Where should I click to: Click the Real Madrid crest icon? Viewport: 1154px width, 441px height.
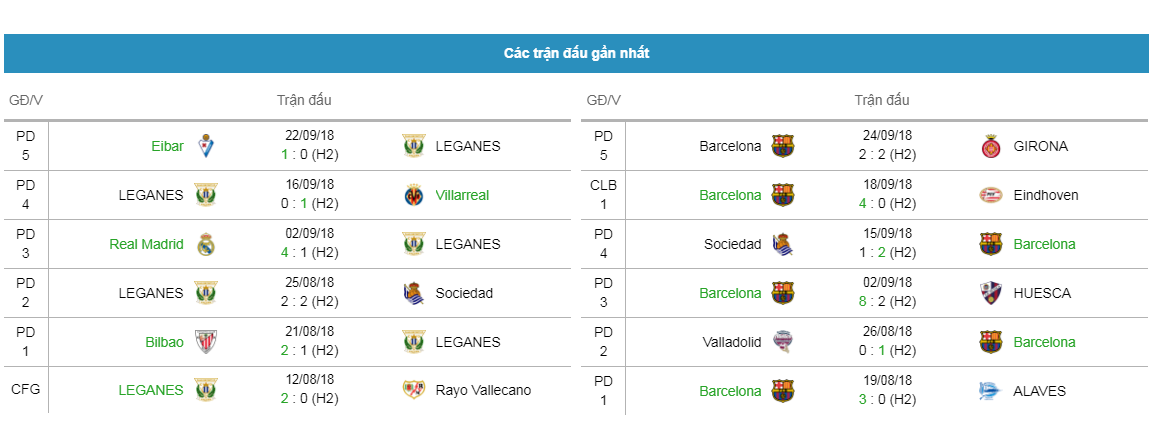click(x=205, y=244)
